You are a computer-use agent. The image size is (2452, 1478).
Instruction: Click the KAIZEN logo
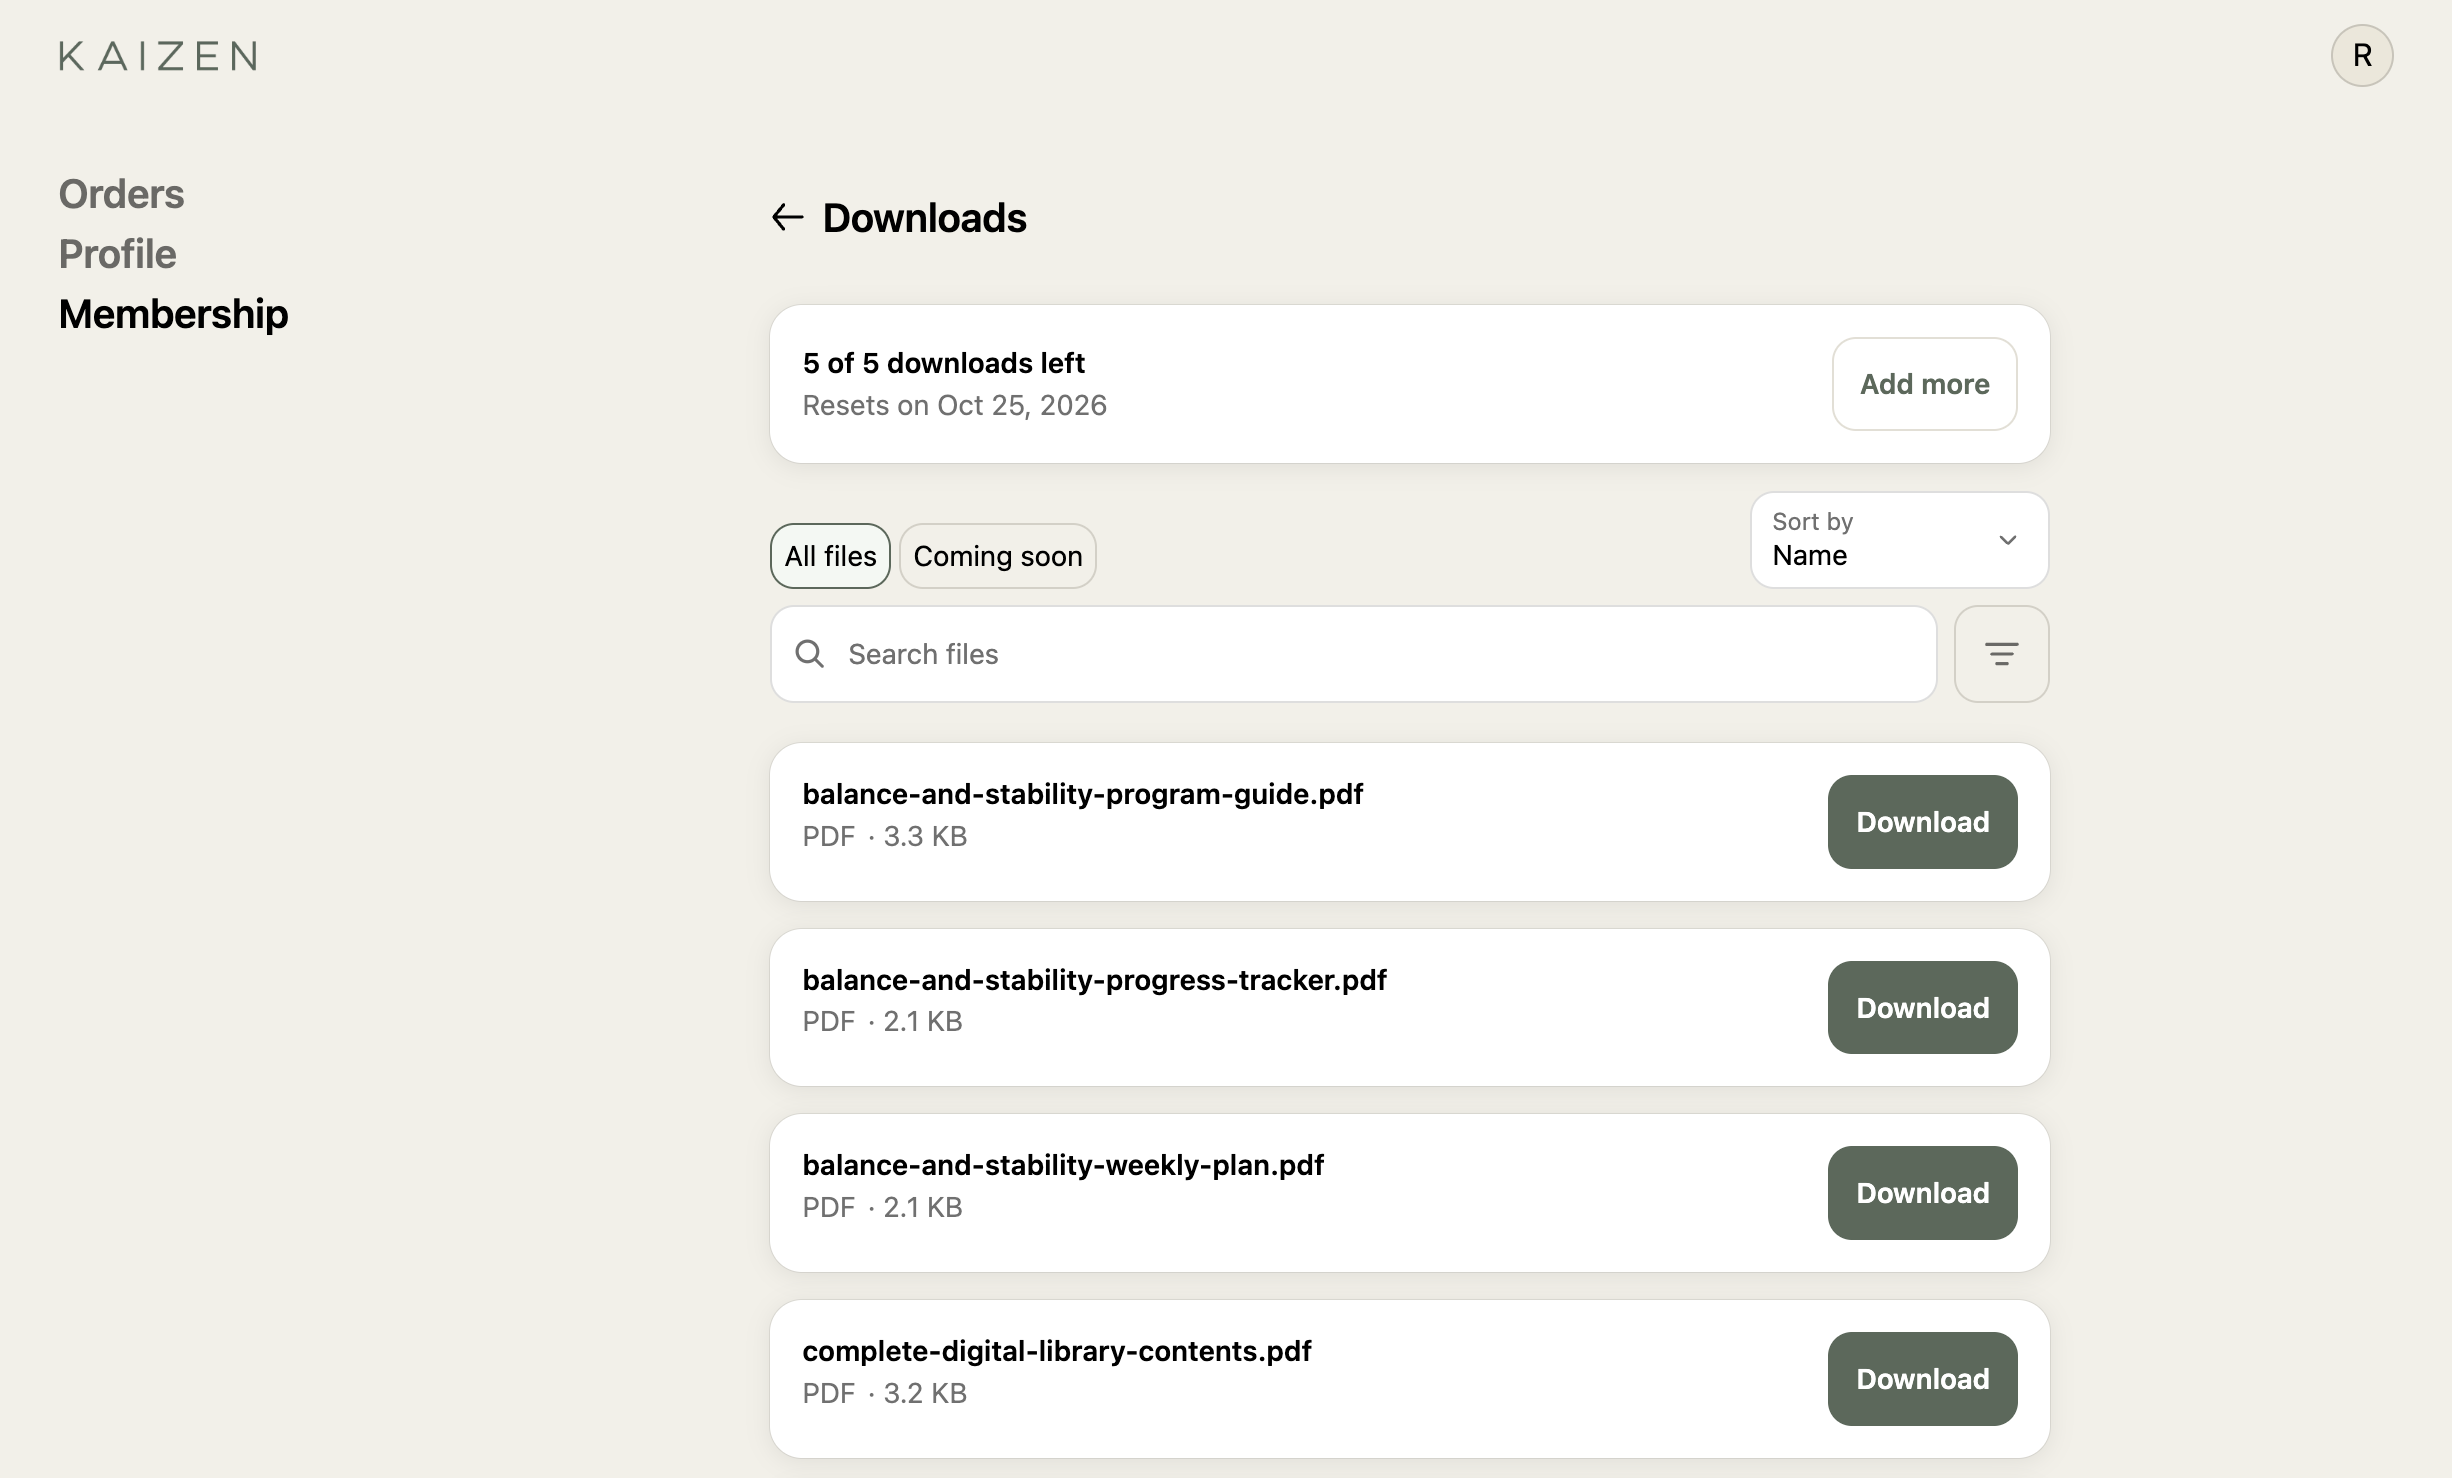[x=158, y=56]
